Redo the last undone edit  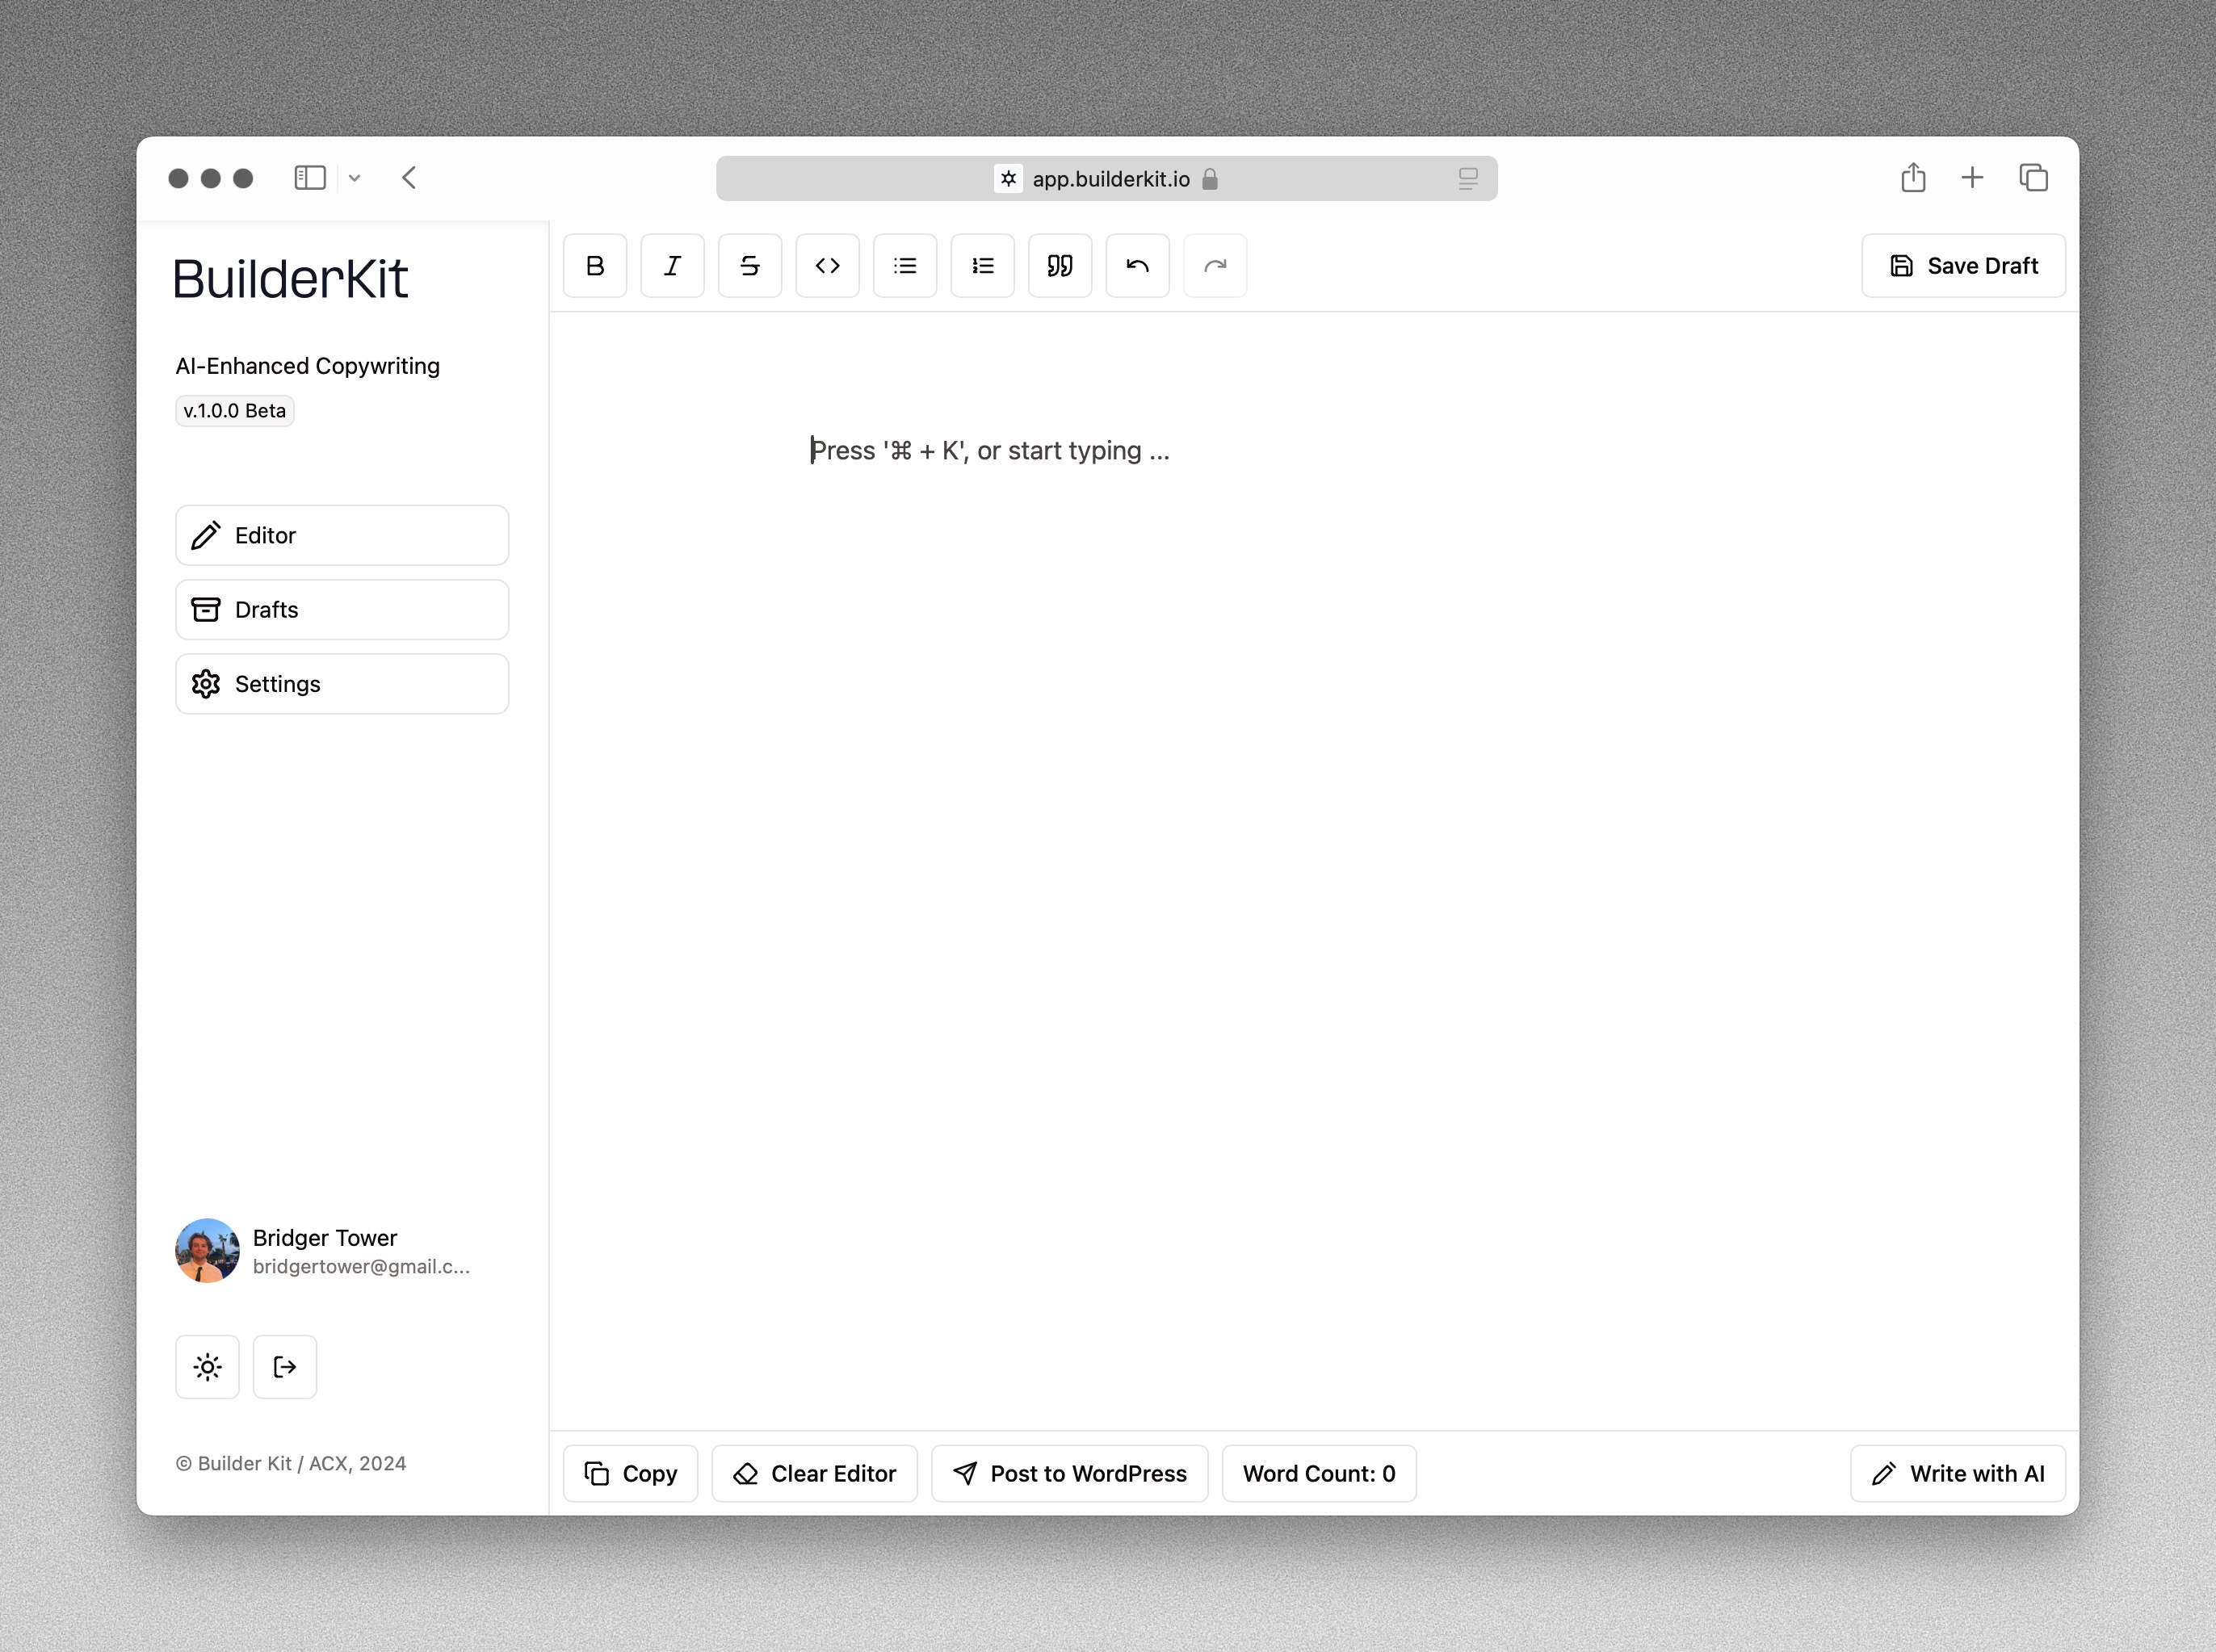coord(1215,266)
